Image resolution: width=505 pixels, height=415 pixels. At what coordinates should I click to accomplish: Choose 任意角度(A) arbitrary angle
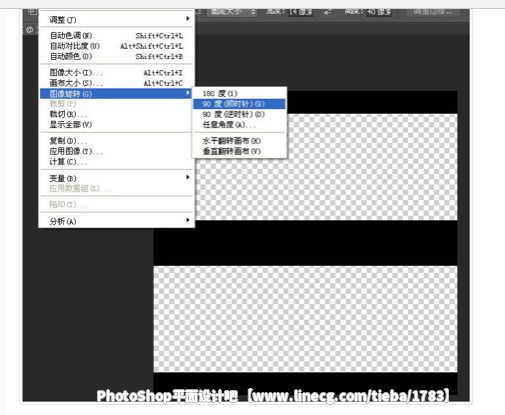pos(239,125)
